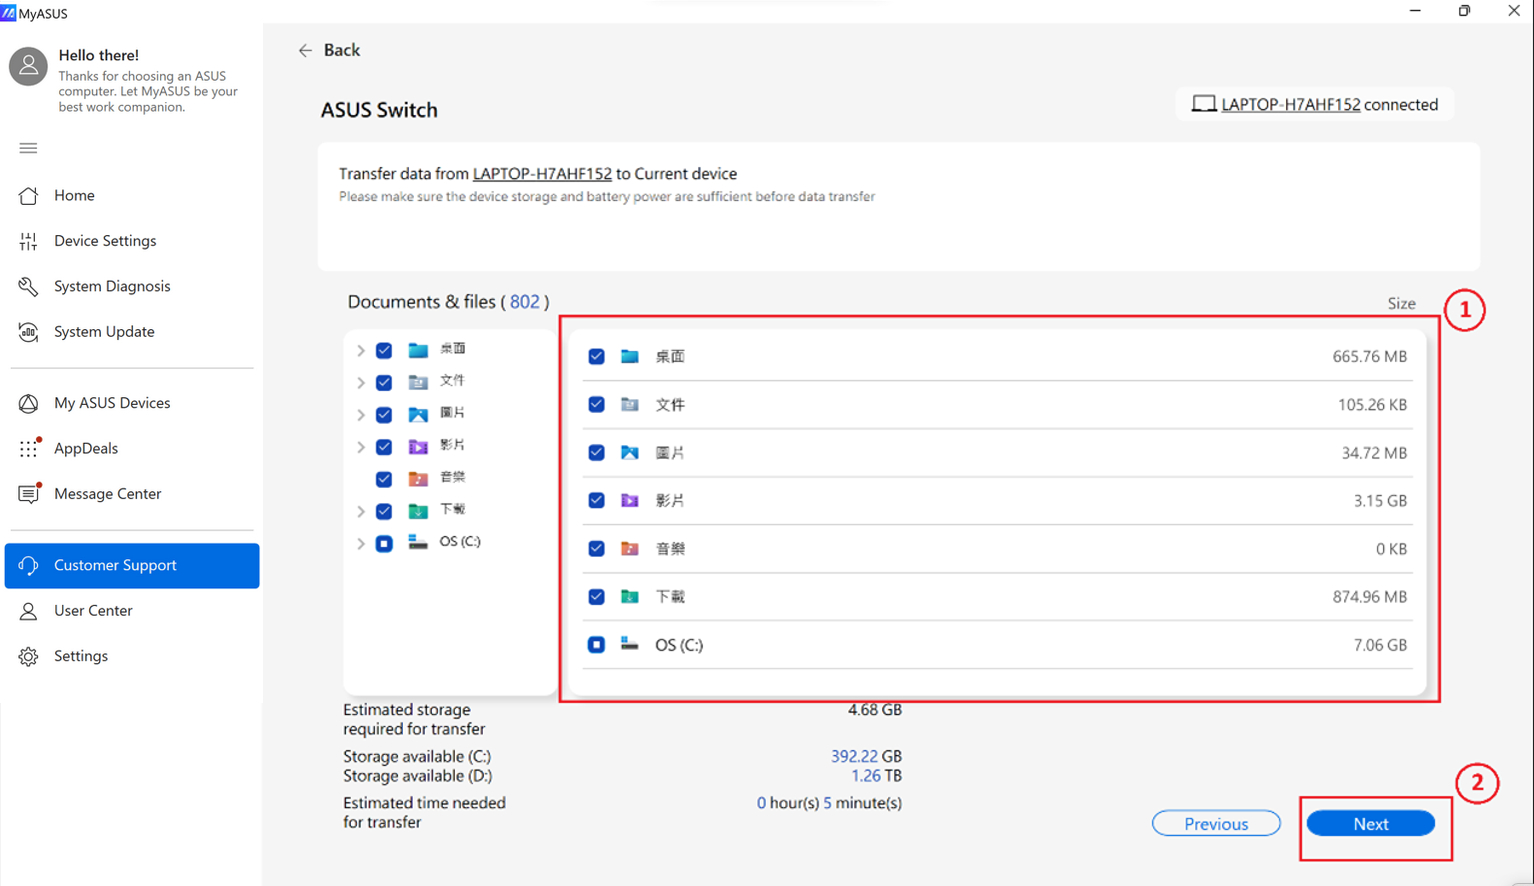Go to User Center
The width and height of the screenshot is (1534, 886).
(x=93, y=611)
